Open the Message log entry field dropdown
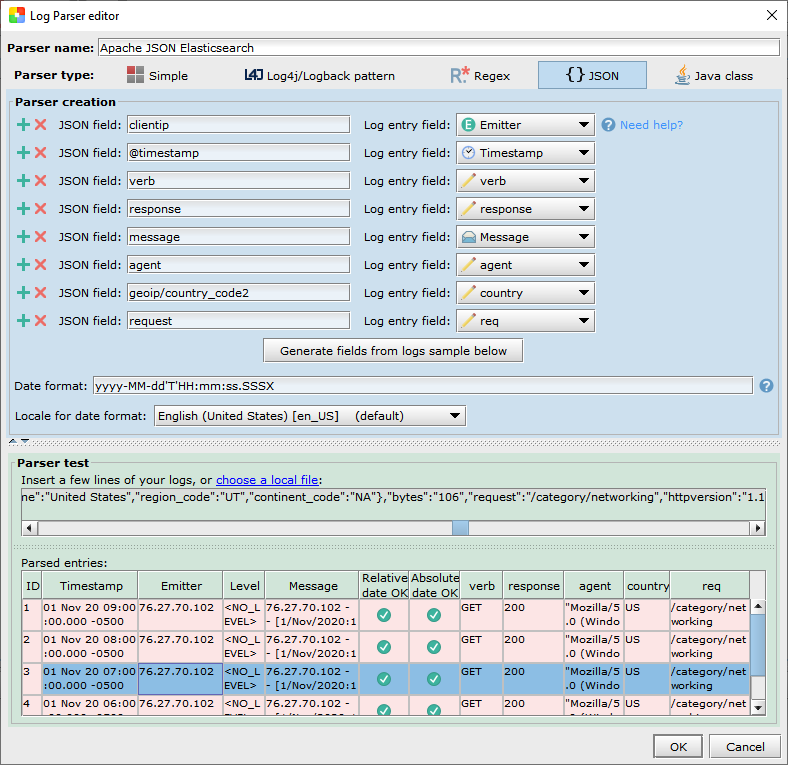 coord(526,237)
